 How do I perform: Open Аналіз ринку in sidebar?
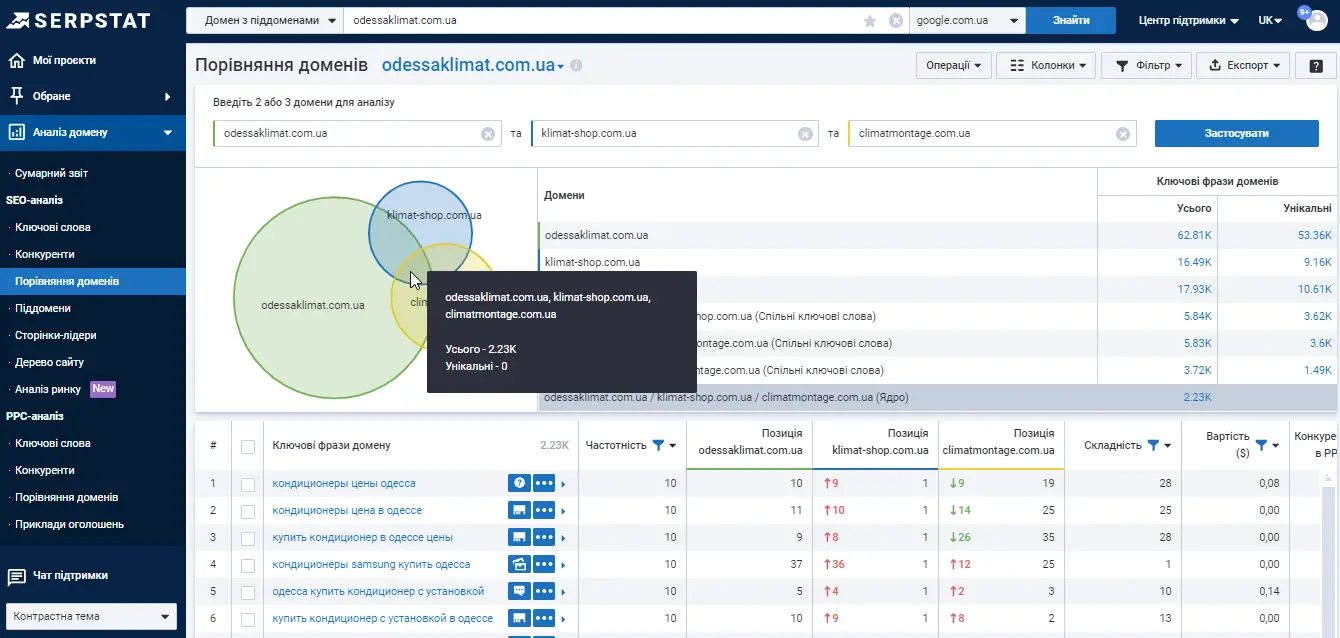click(48, 389)
